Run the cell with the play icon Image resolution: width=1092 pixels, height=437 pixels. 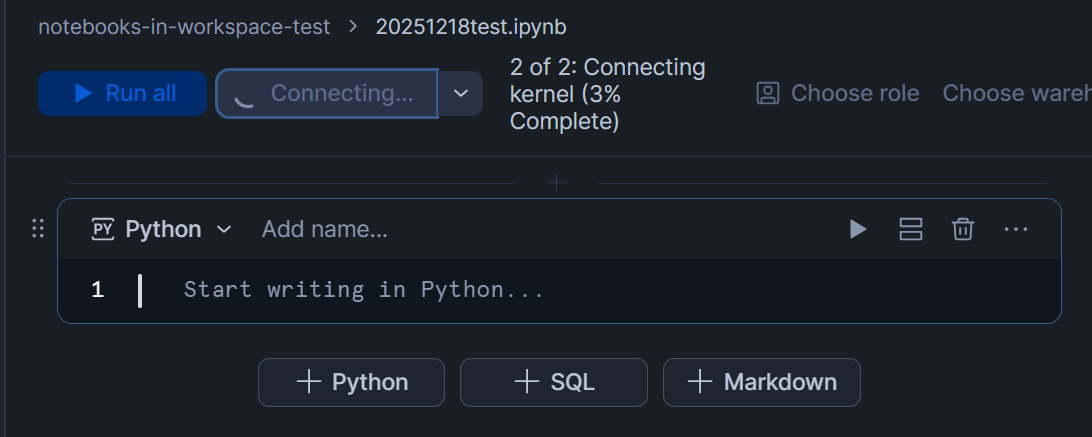857,229
